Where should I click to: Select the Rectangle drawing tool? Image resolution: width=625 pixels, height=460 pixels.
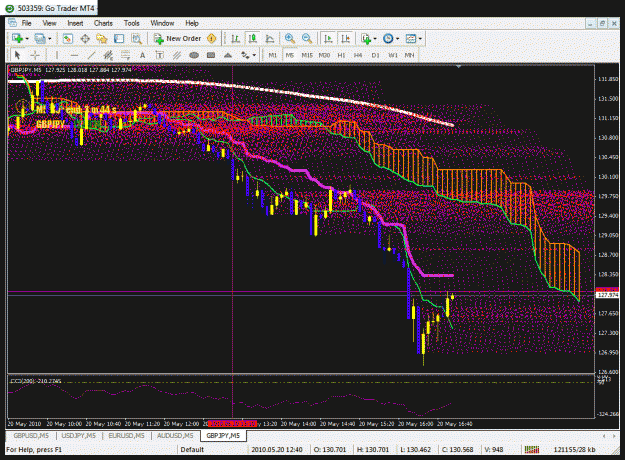pyautogui.click(x=211, y=55)
